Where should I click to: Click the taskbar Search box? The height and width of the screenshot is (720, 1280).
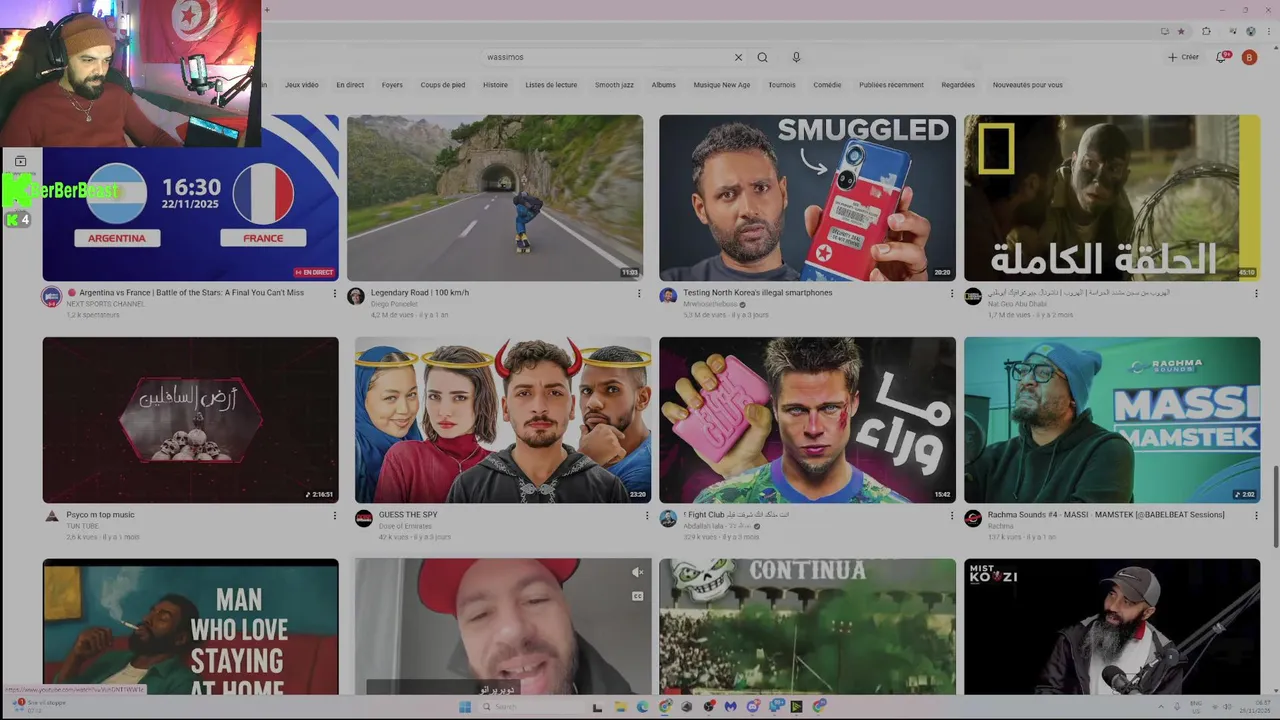530,707
